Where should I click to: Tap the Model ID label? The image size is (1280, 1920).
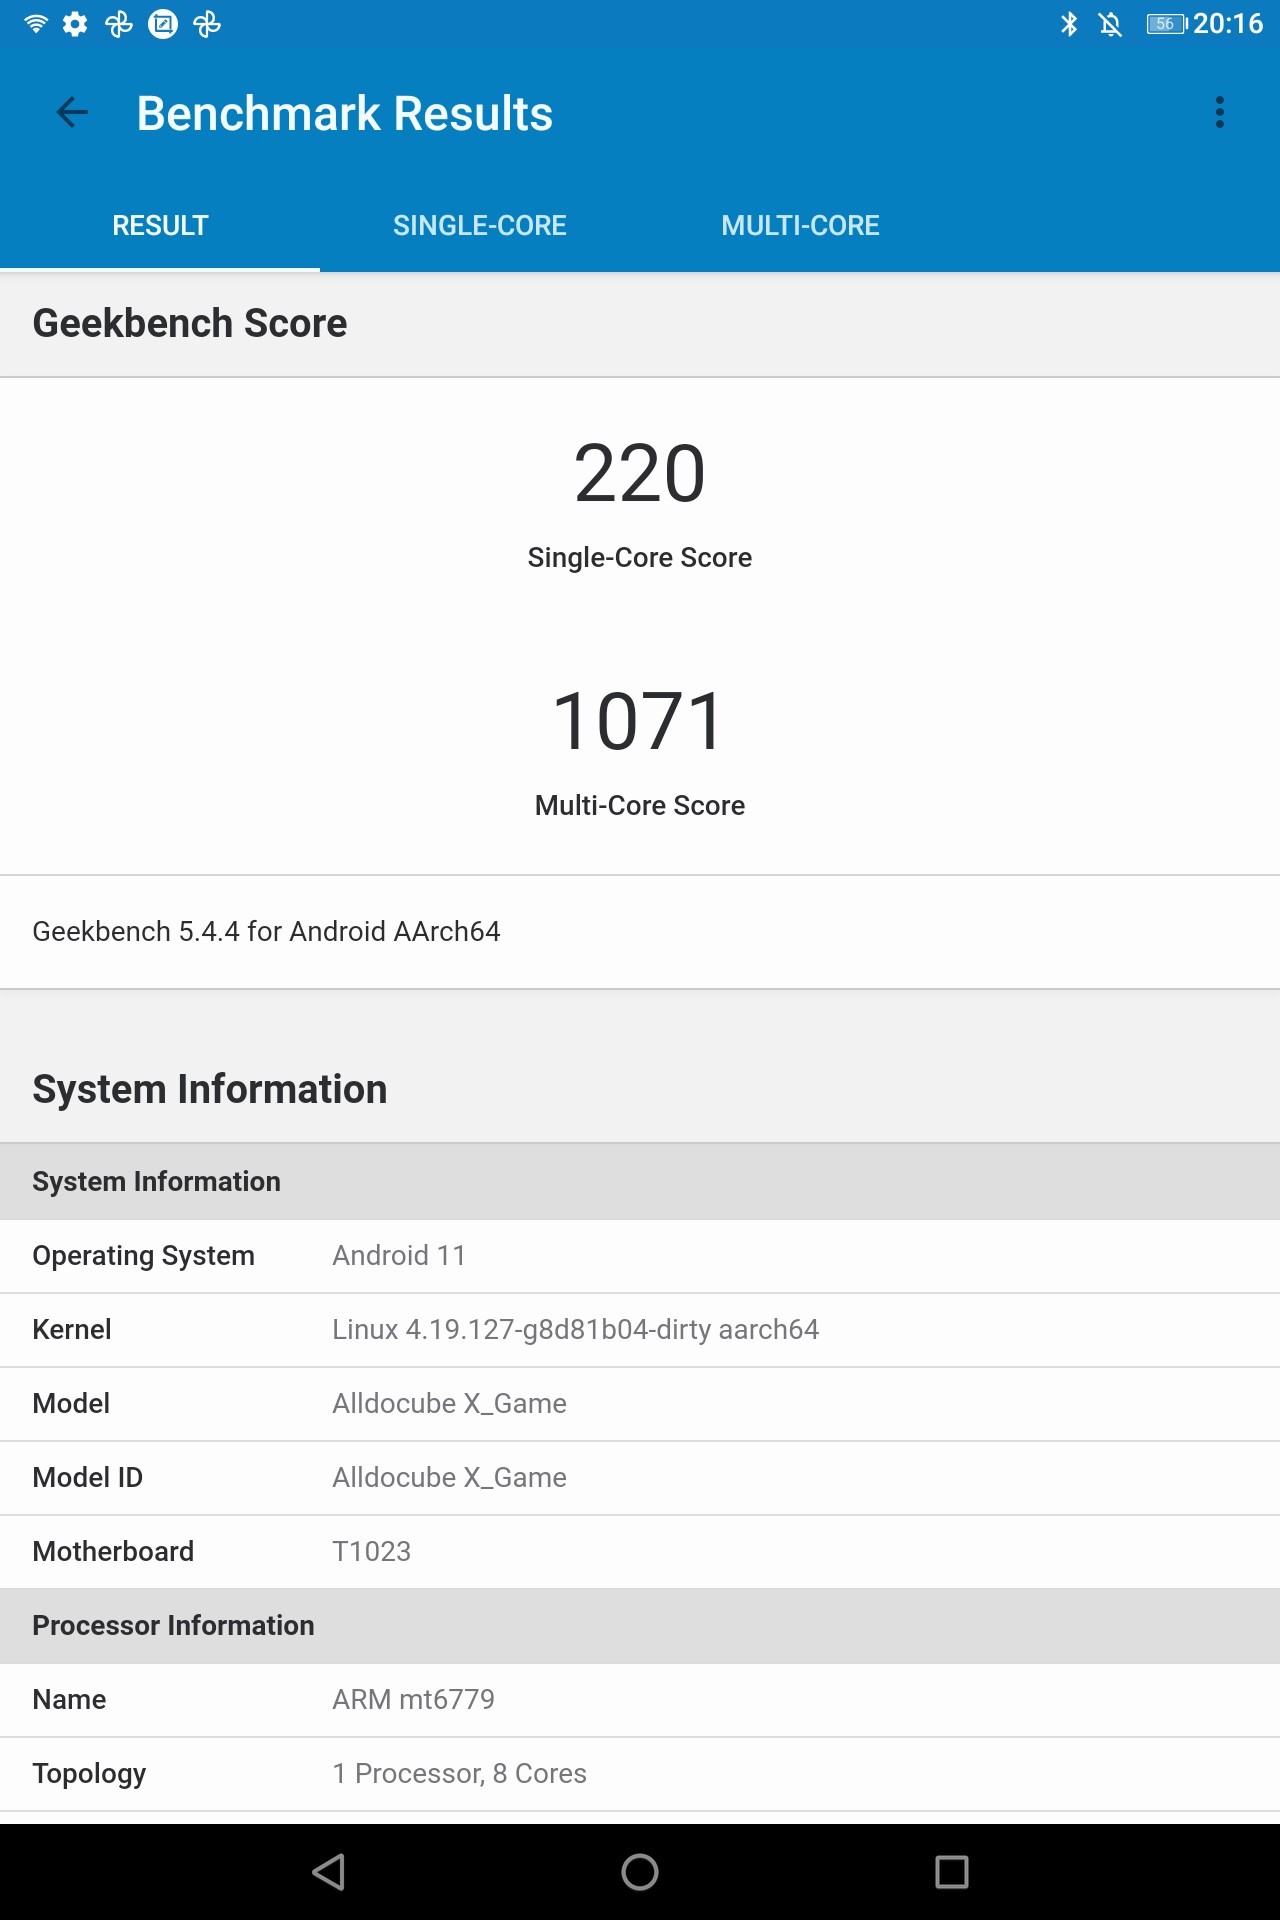coord(88,1478)
